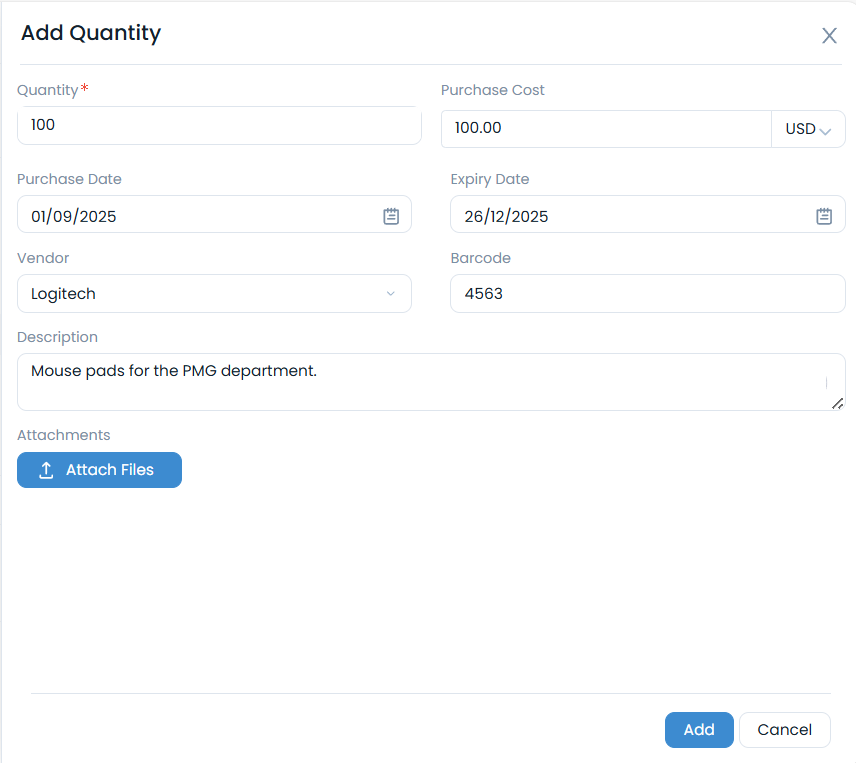Click the Cancel button

click(x=785, y=730)
